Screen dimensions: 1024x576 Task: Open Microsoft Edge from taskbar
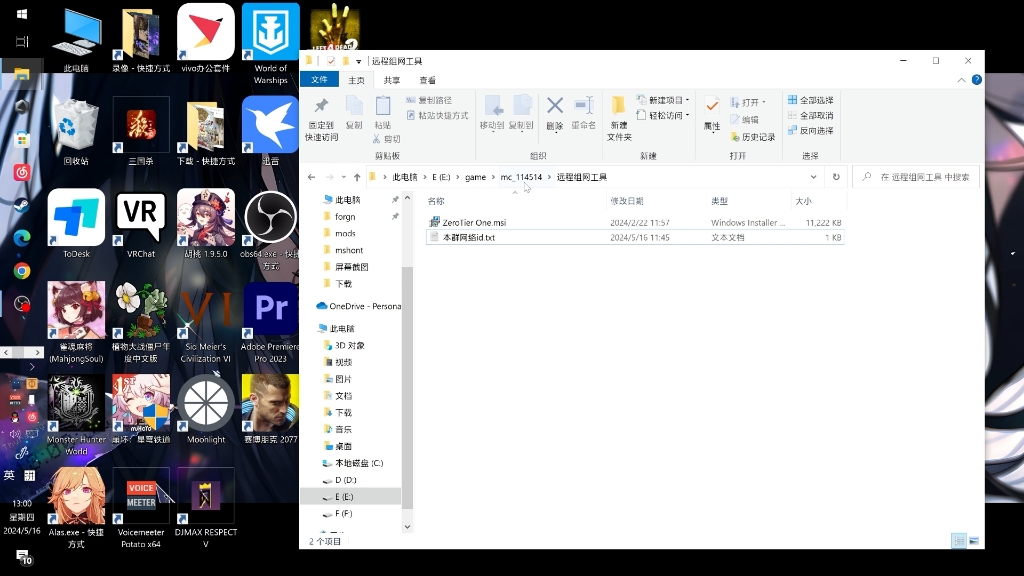click(x=22, y=238)
